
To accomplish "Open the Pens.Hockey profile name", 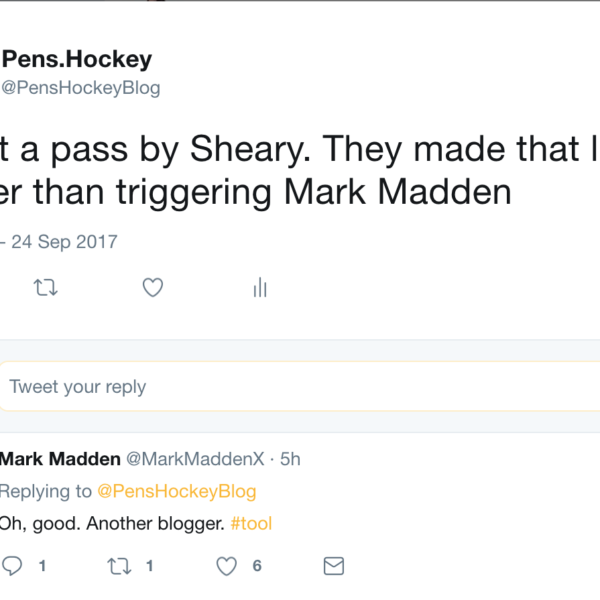I will (x=77, y=59).
